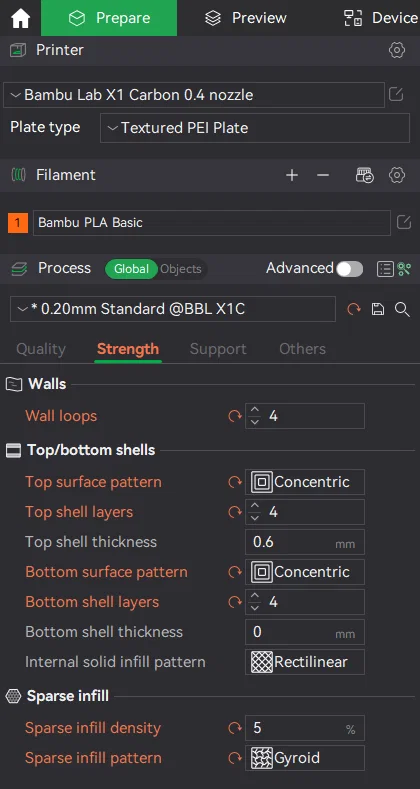Sync the AMS filament list icon
420x789 pixels.
(365, 175)
